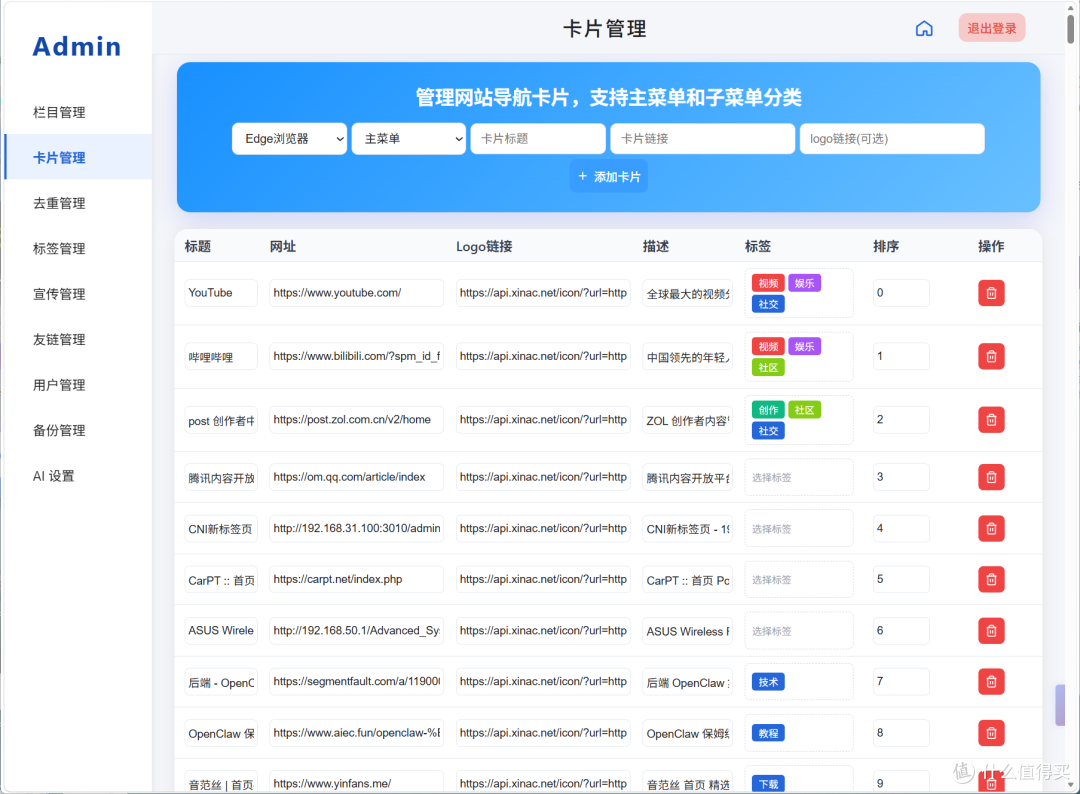Select 卡片管理 in the sidebar
This screenshot has width=1080, height=794.
click(78, 158)
